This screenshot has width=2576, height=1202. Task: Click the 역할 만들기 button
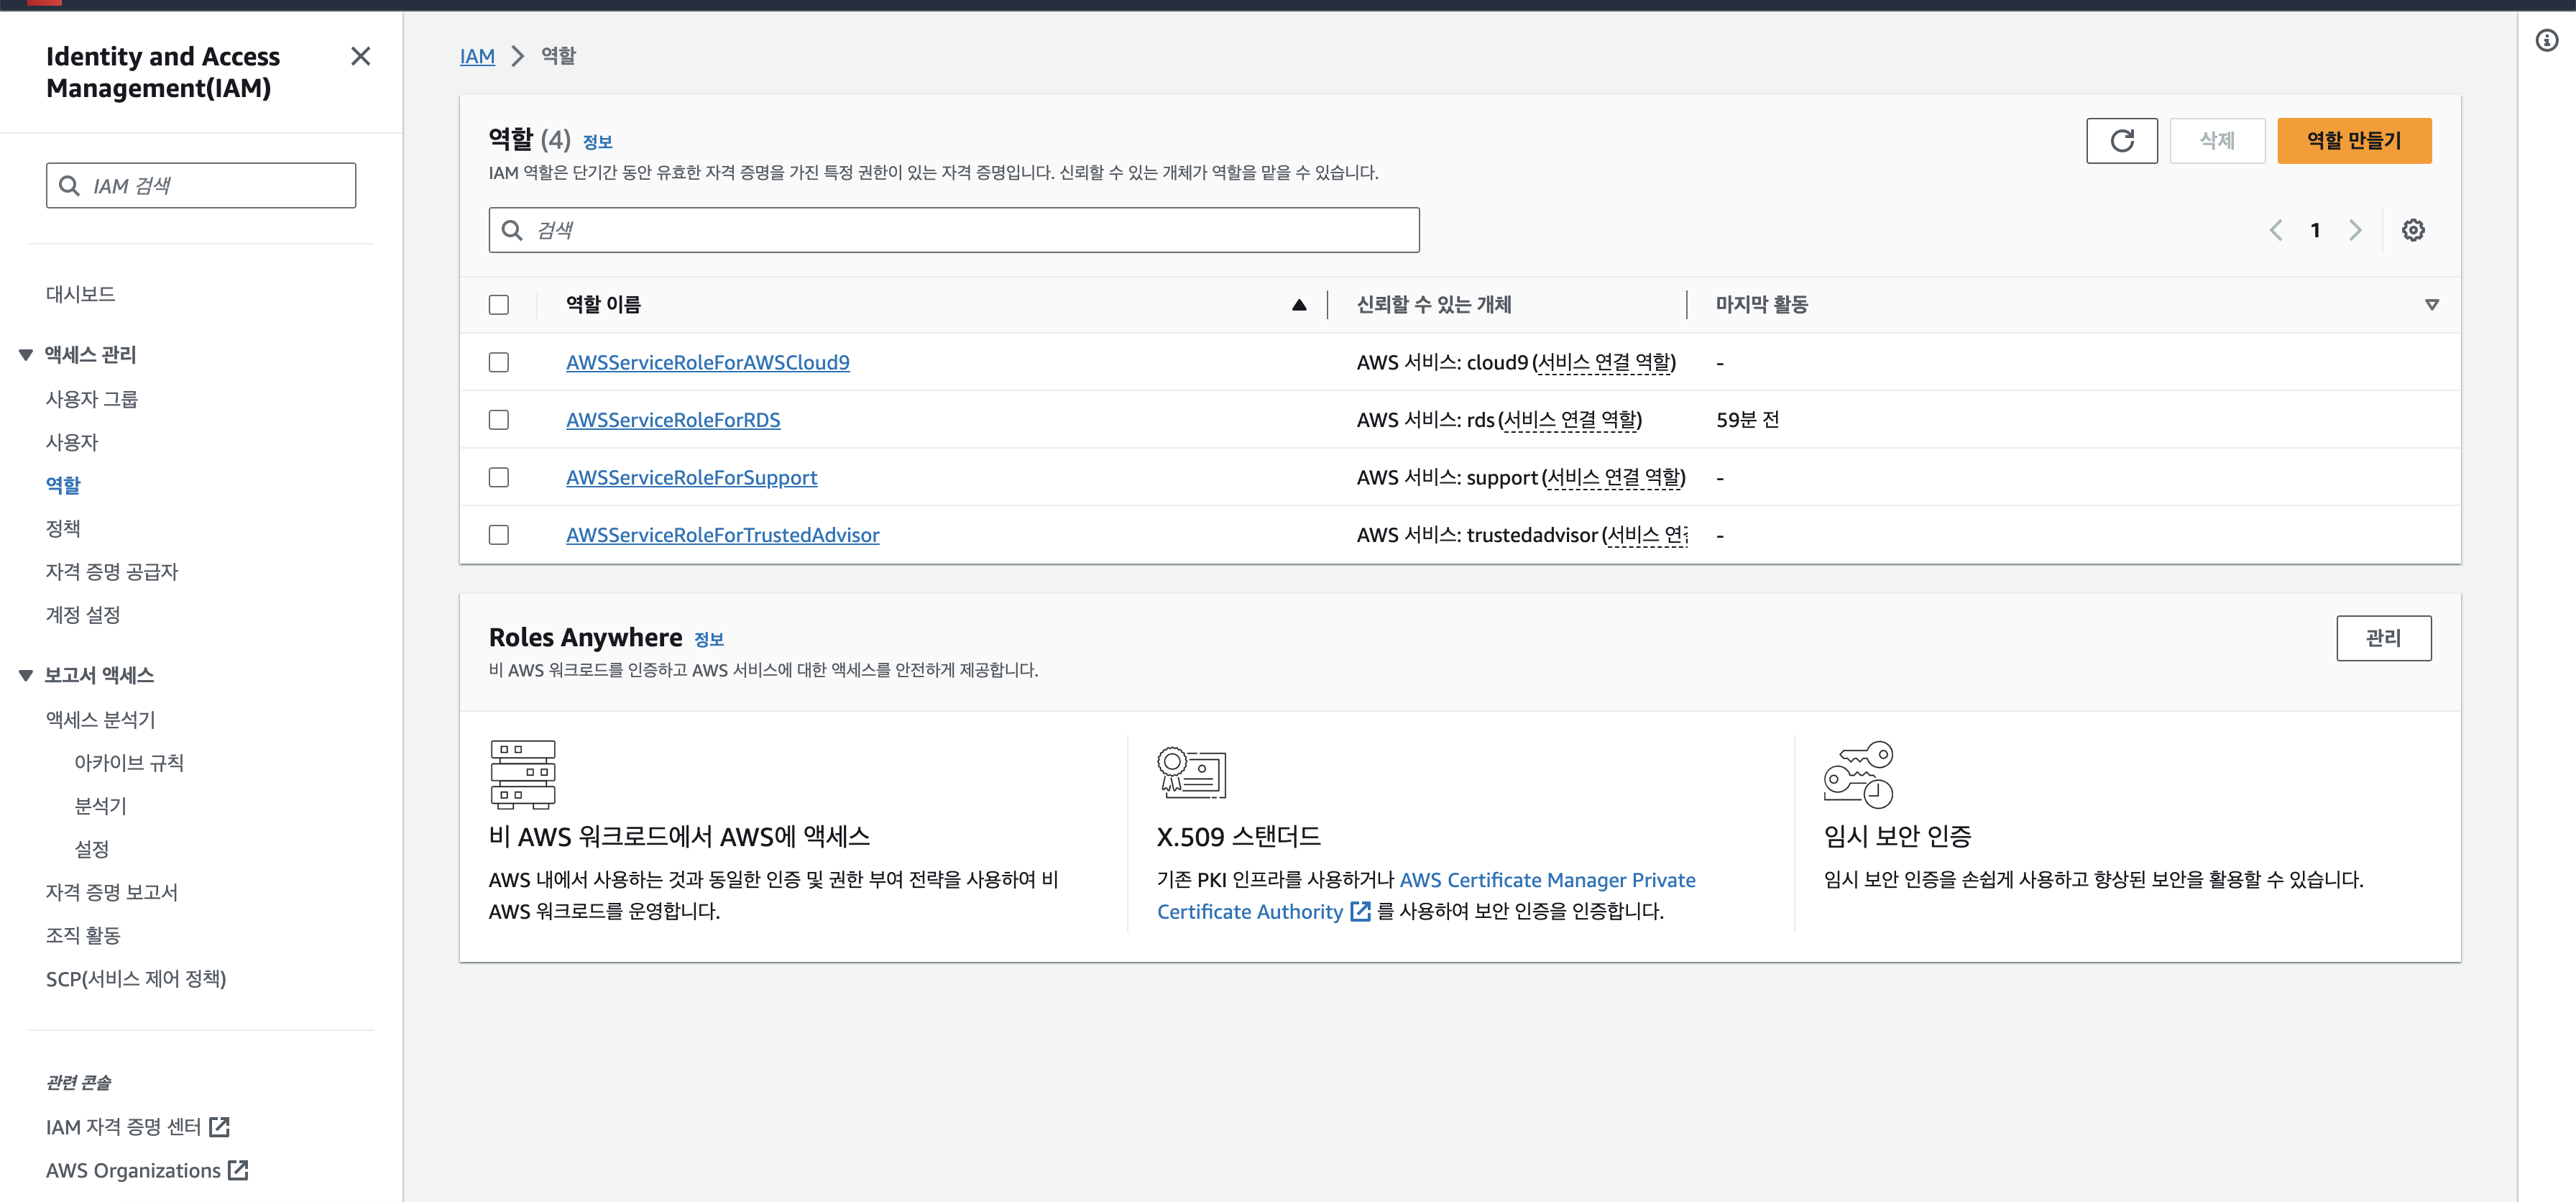[x=2353, y=141]
